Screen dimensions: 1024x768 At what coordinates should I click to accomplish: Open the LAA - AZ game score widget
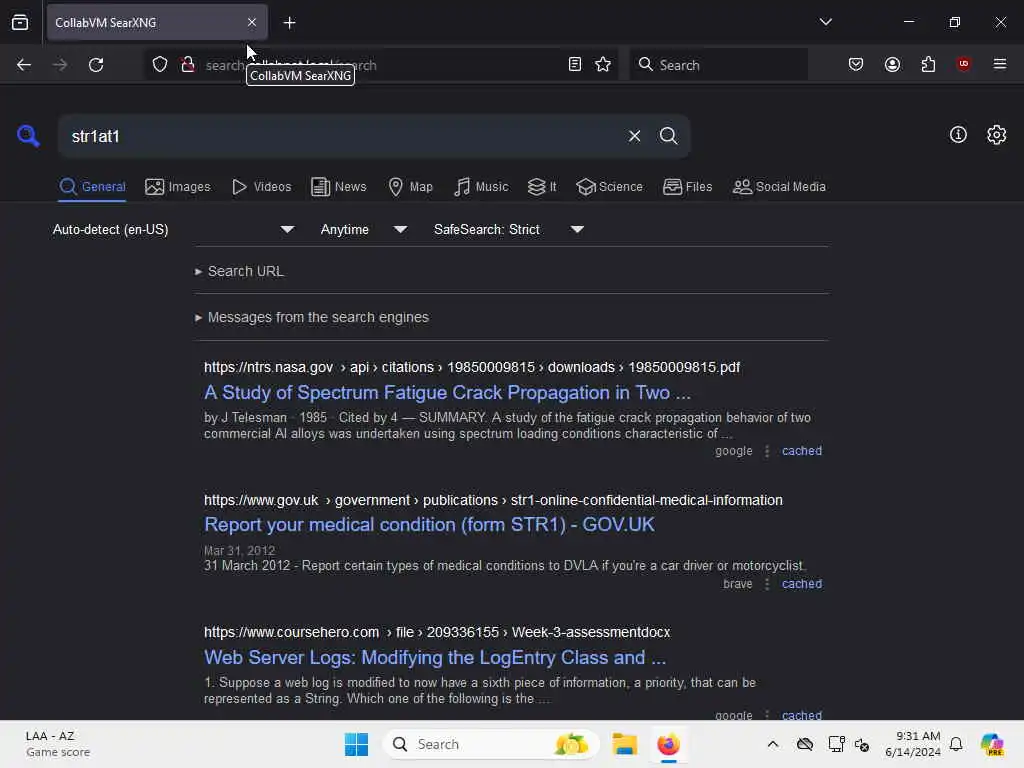57,744
